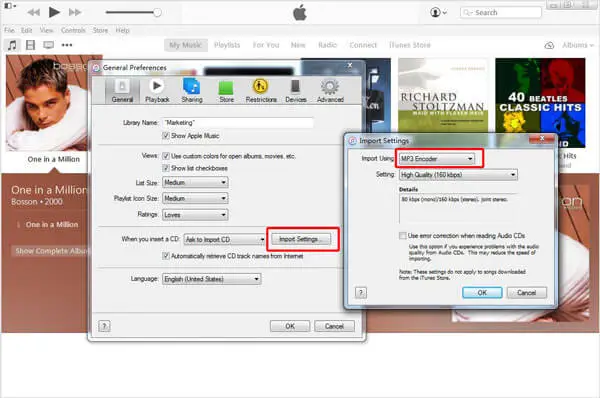Confirm with OK in Import Settings dialog
This screenshot has height=398, width=600.
tap(482, 293)
